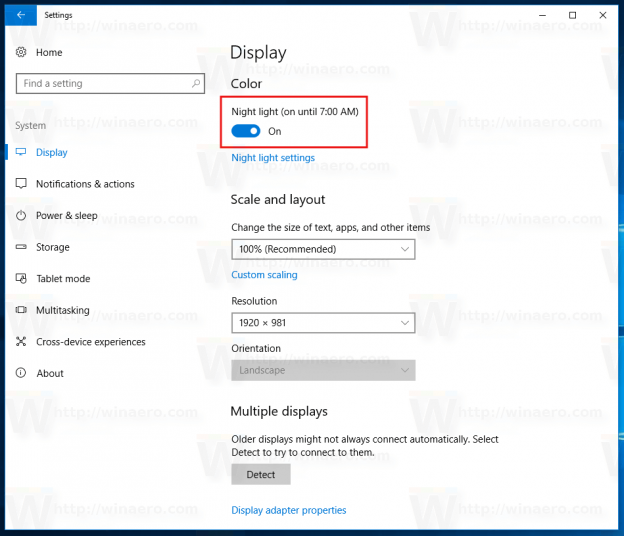Open the scaling 100% (Recommended) dropdown
Image resolution: width=624 pixels, height=536 pixels.
point(323,249)
